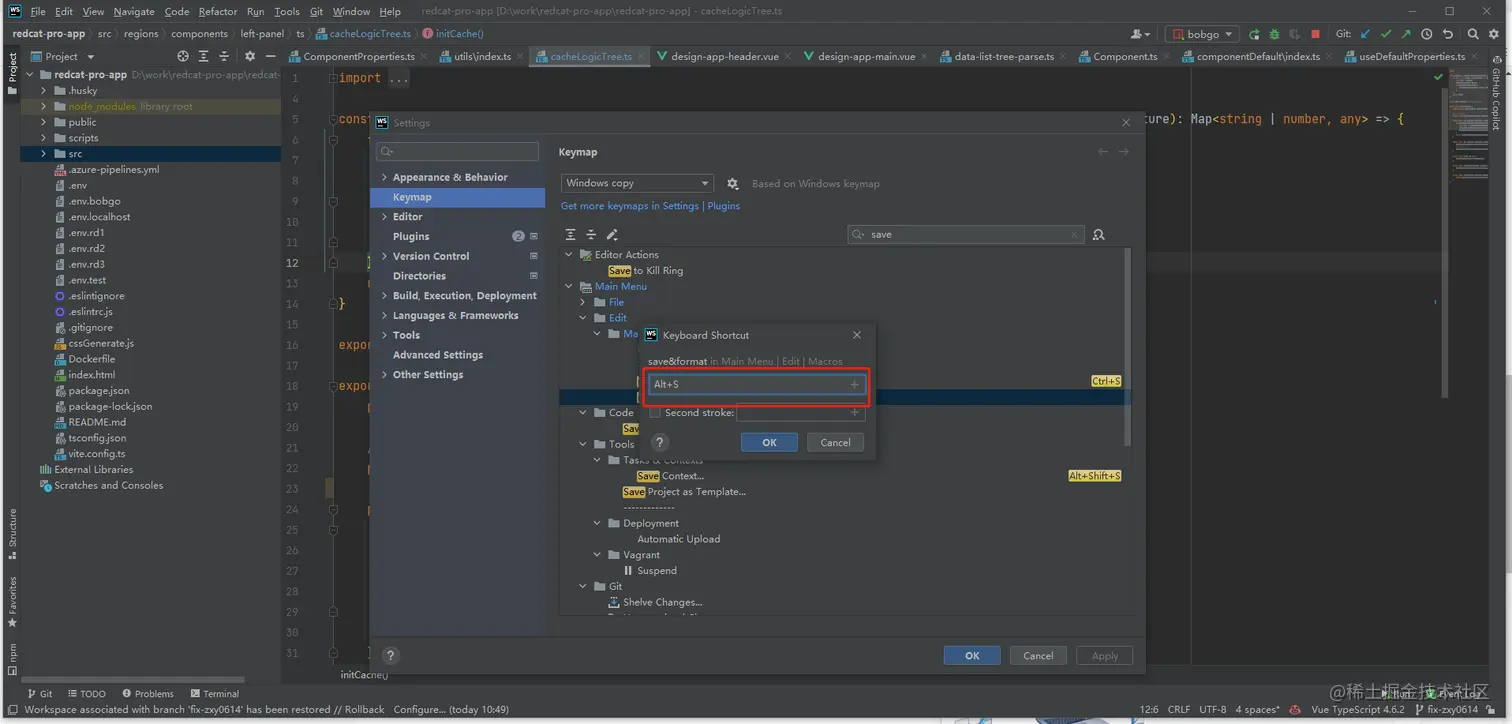Open Terminal tool window tab

tap(214, 693)
